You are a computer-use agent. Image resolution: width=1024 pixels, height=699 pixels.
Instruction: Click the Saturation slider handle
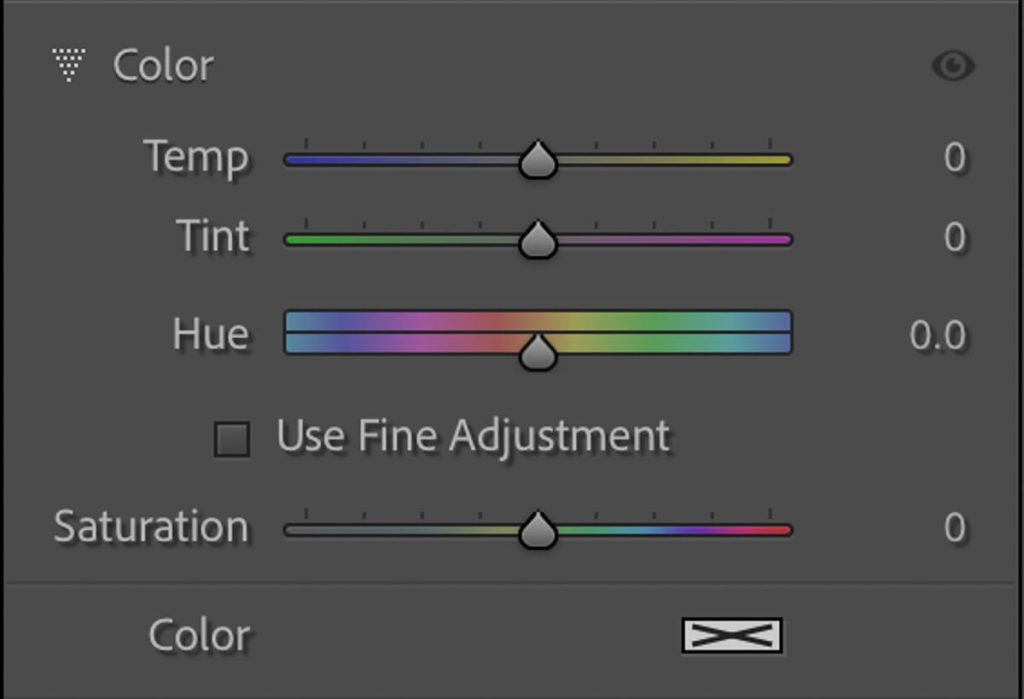click(x=537, y=530)
